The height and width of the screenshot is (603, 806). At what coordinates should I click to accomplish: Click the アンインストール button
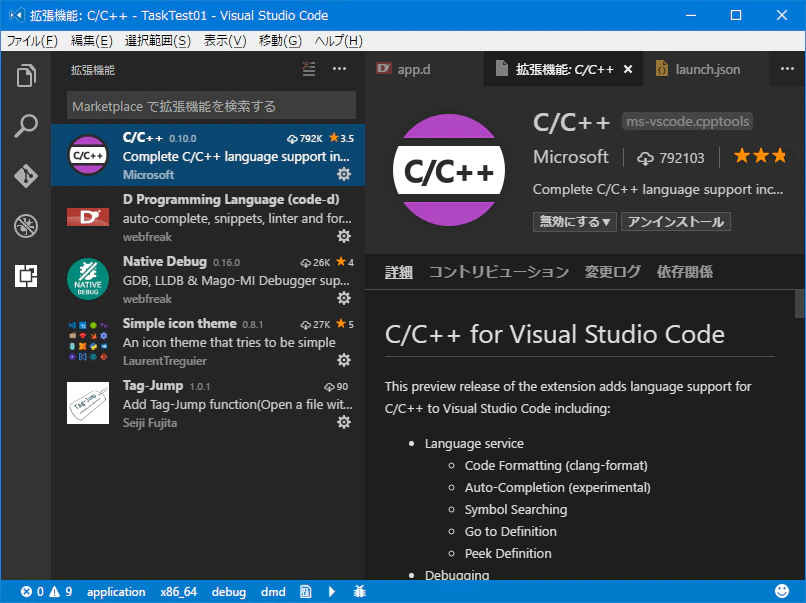(x=675, y=222)
